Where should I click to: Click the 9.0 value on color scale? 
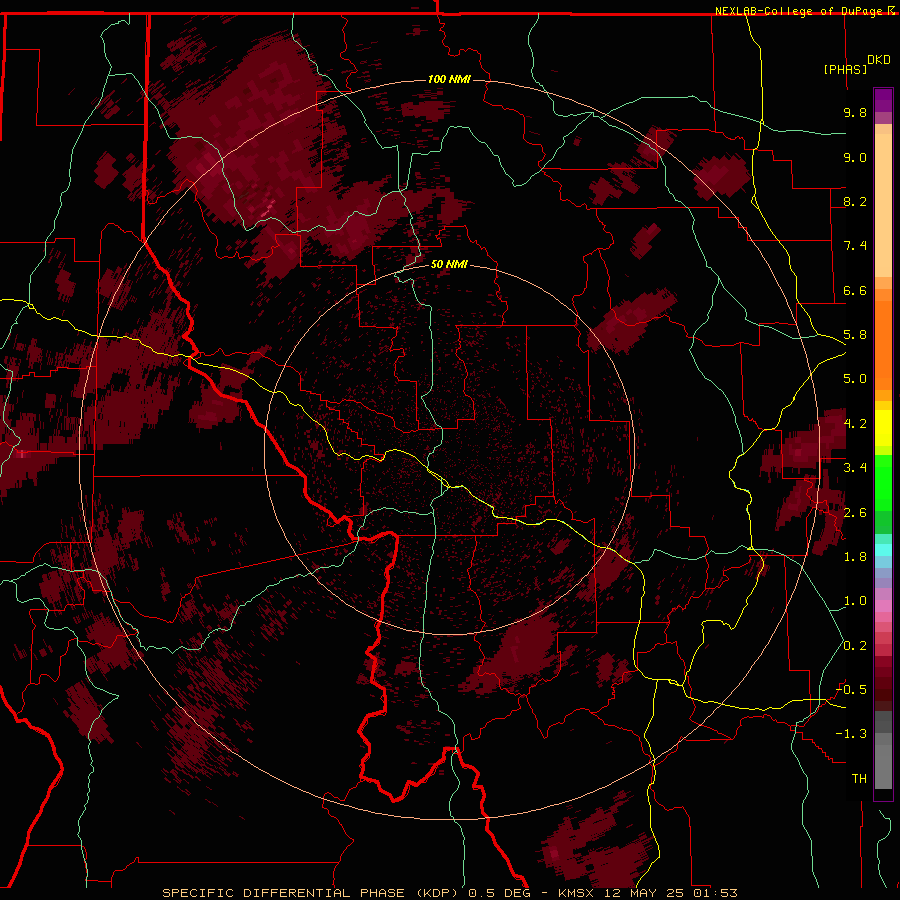(x=855, y=157)
